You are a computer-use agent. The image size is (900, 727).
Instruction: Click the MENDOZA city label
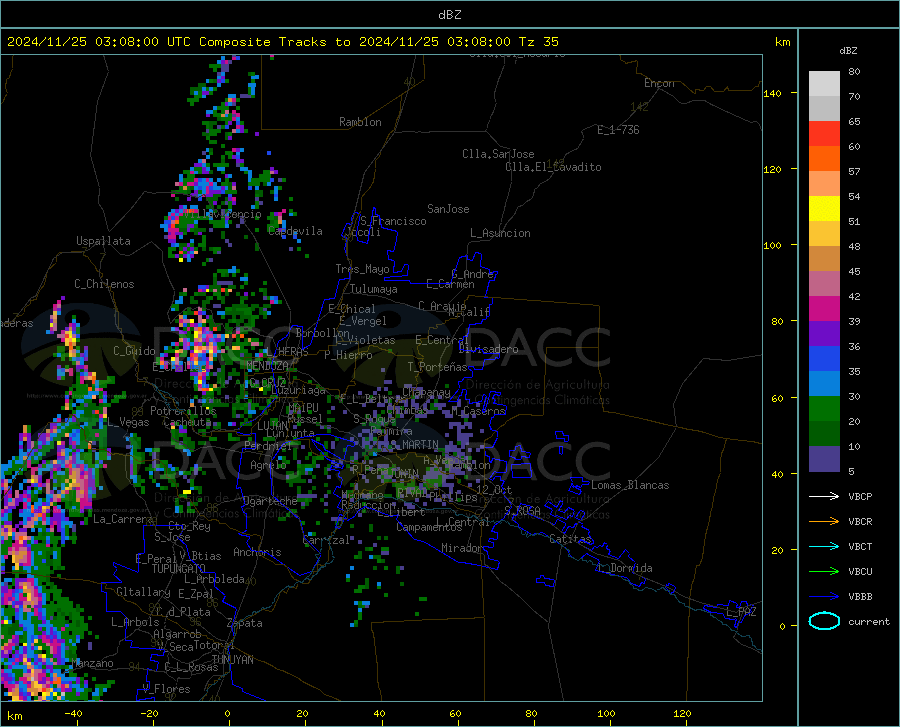point(267,366)
